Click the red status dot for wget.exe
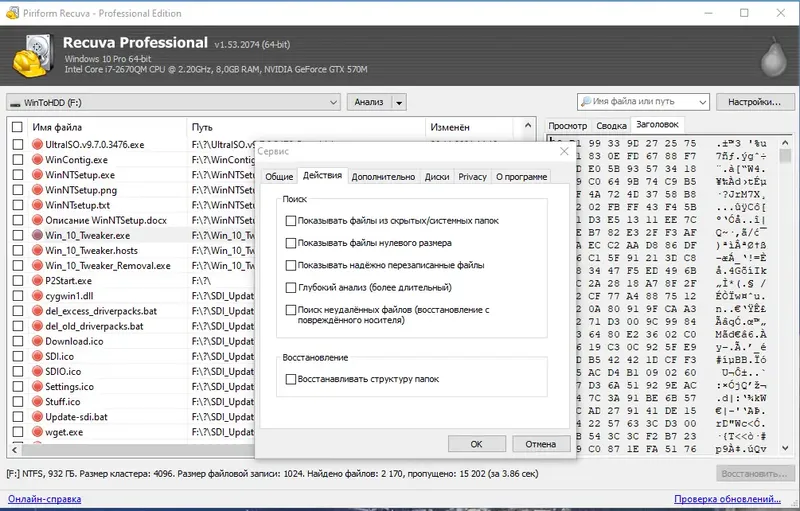 [37, 432]
